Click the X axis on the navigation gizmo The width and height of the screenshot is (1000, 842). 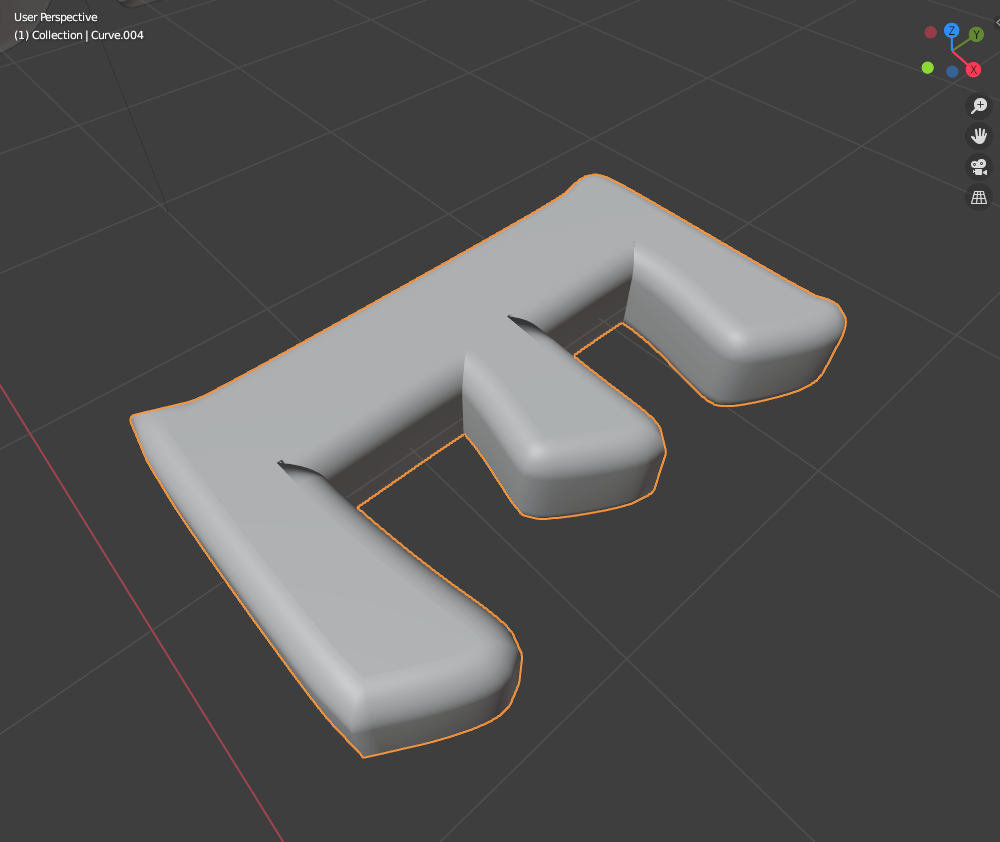coord(972,69)
